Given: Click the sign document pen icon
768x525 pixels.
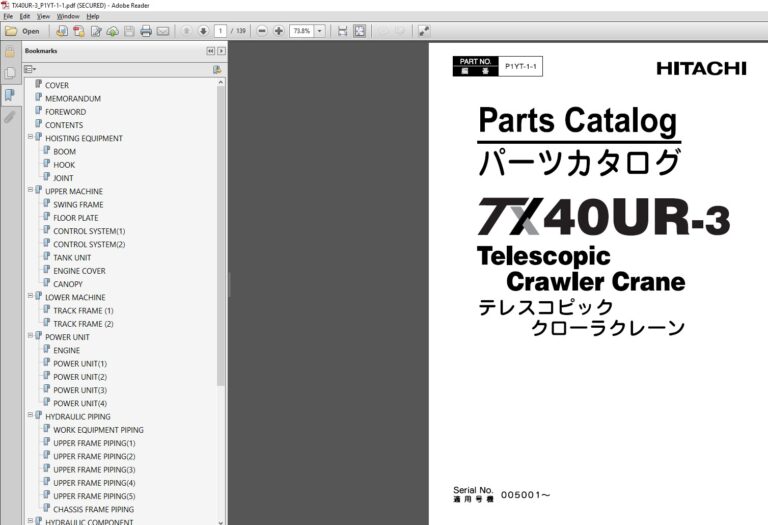Looking at the screenshot, I should pos(96,31).
